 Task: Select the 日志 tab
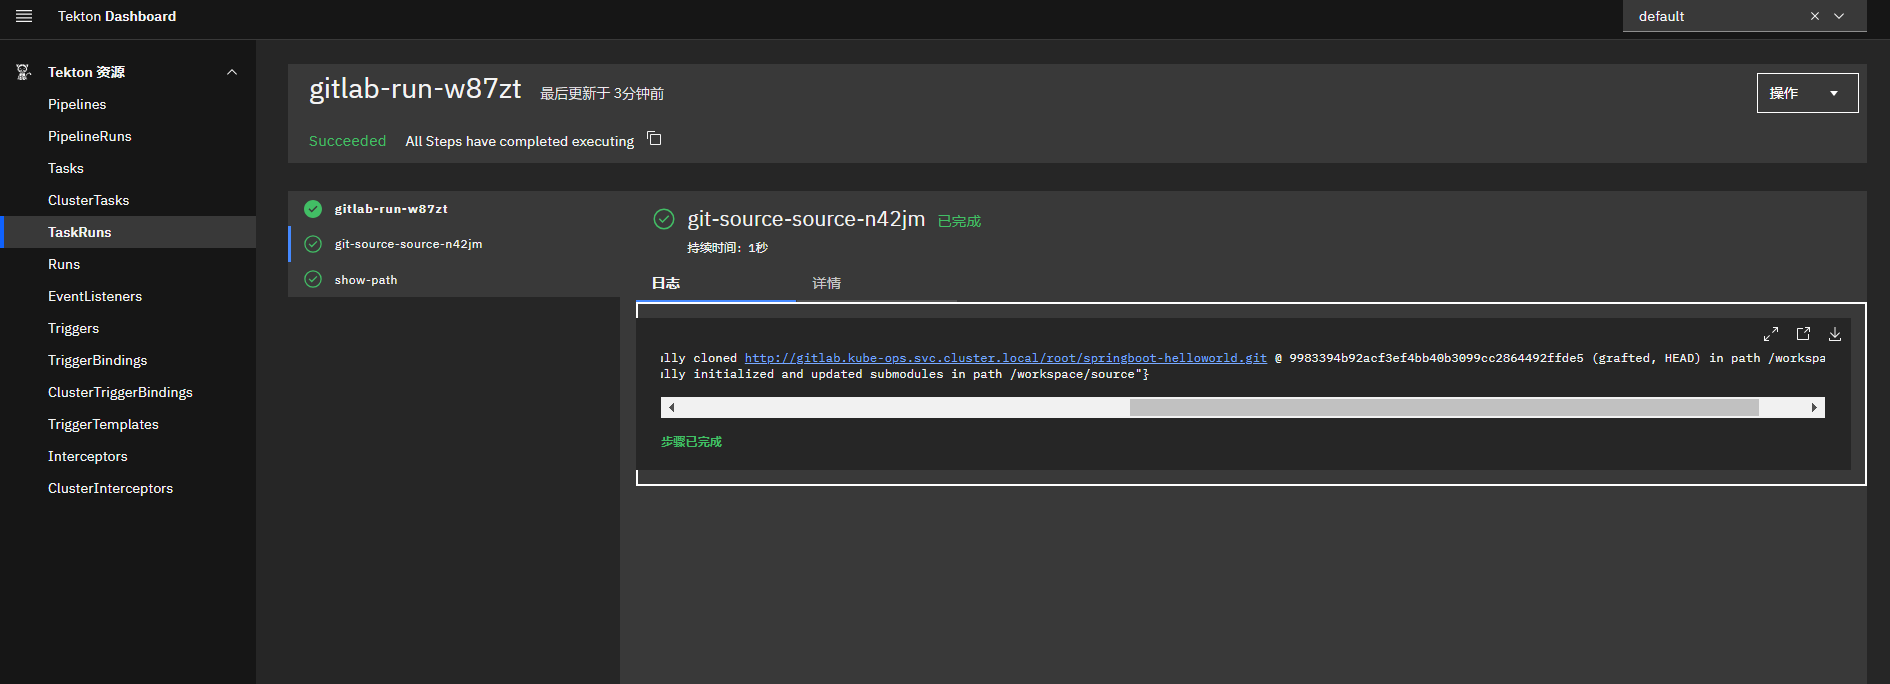pos(666,283)
